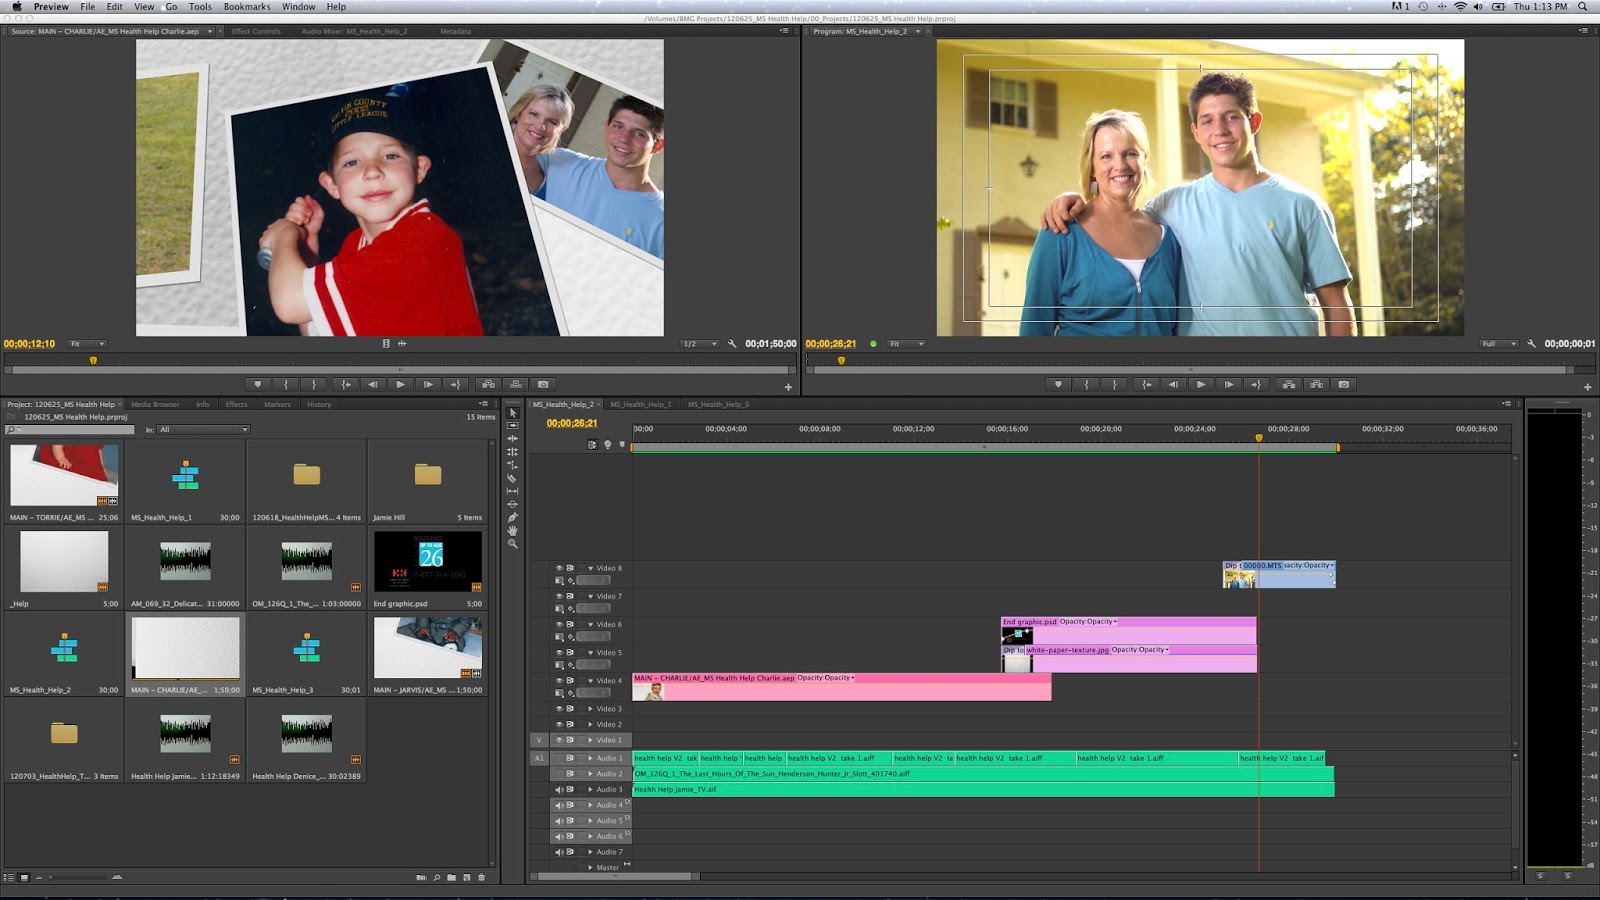This screenshot has width=1600, height=900.
Task: Delete selected item in Project panel
Action: pos(481,877)
